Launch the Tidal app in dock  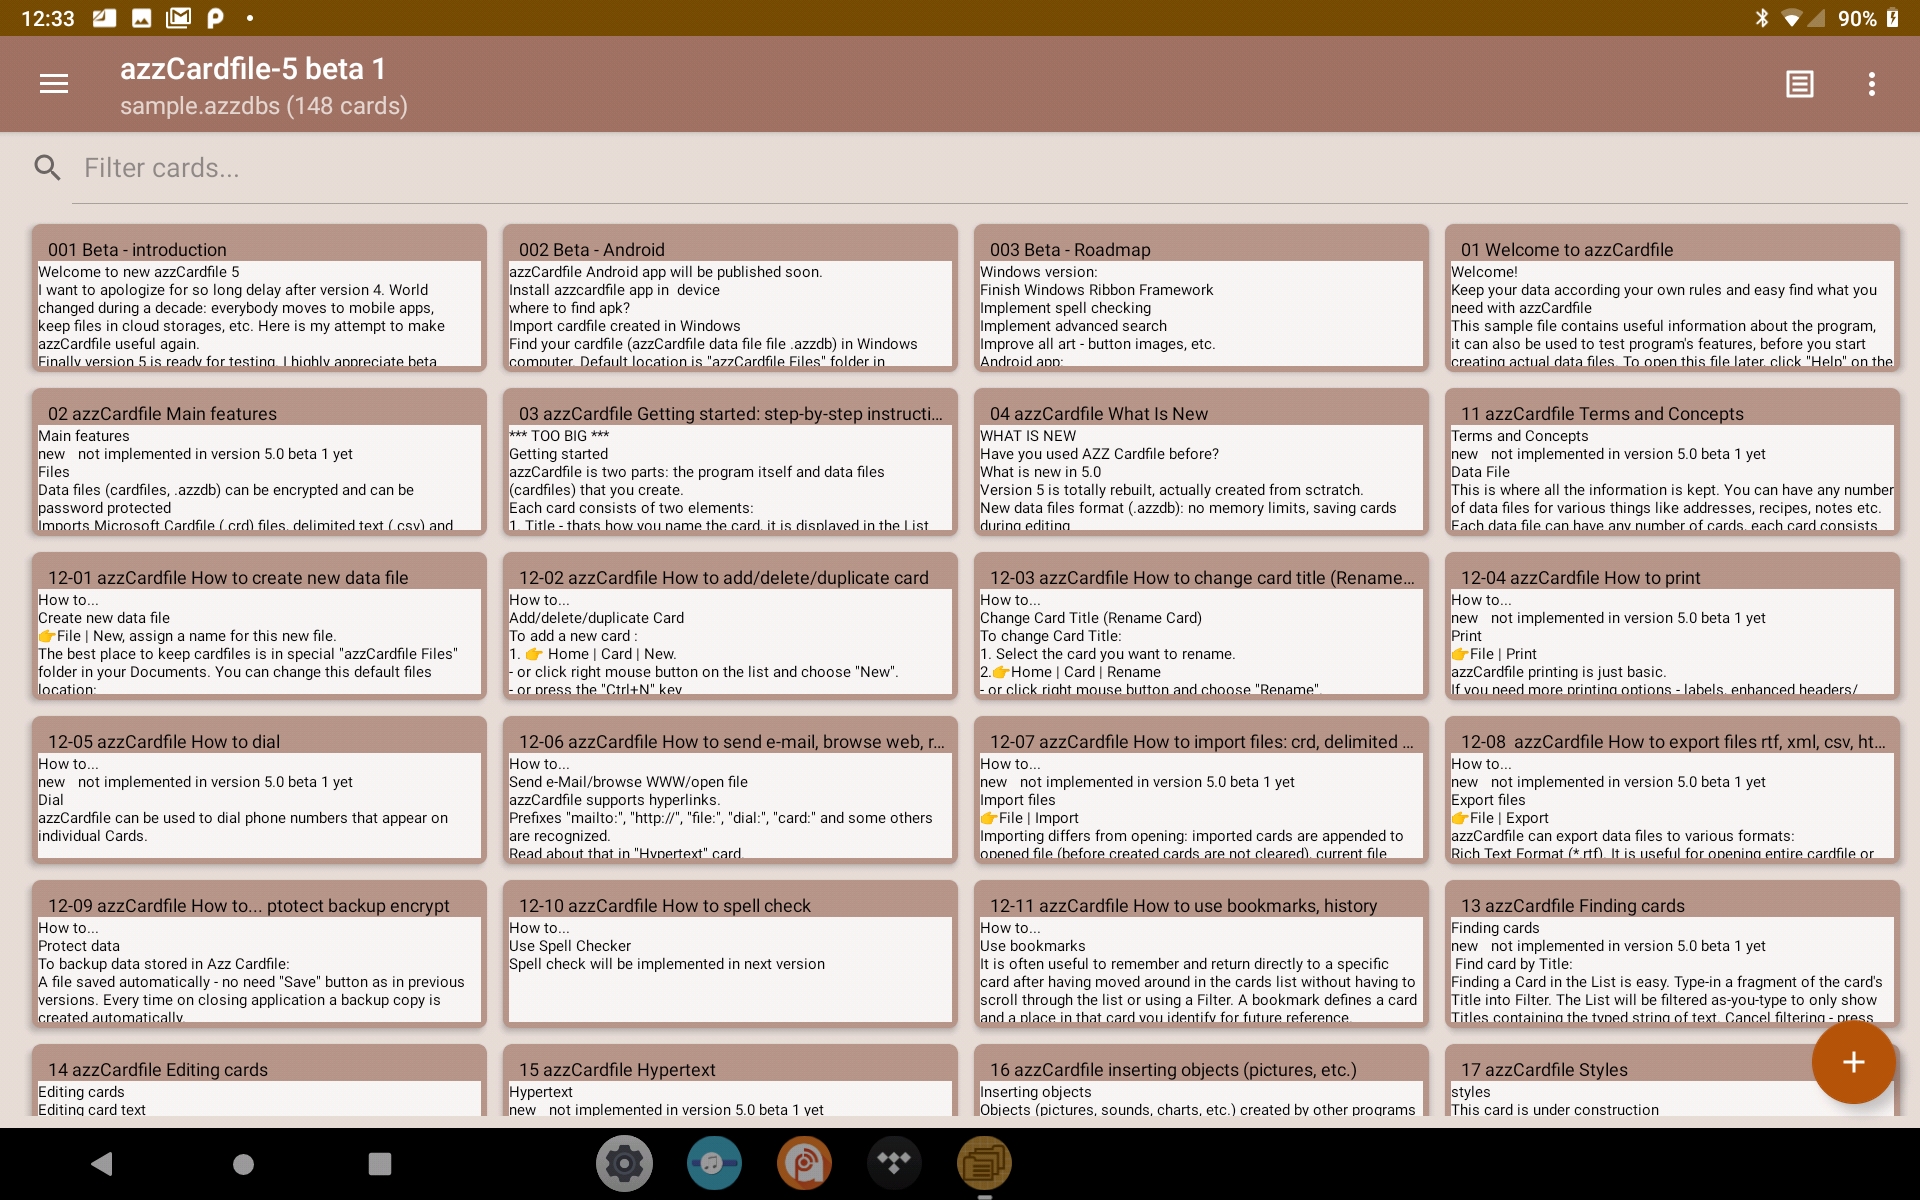894,1163
